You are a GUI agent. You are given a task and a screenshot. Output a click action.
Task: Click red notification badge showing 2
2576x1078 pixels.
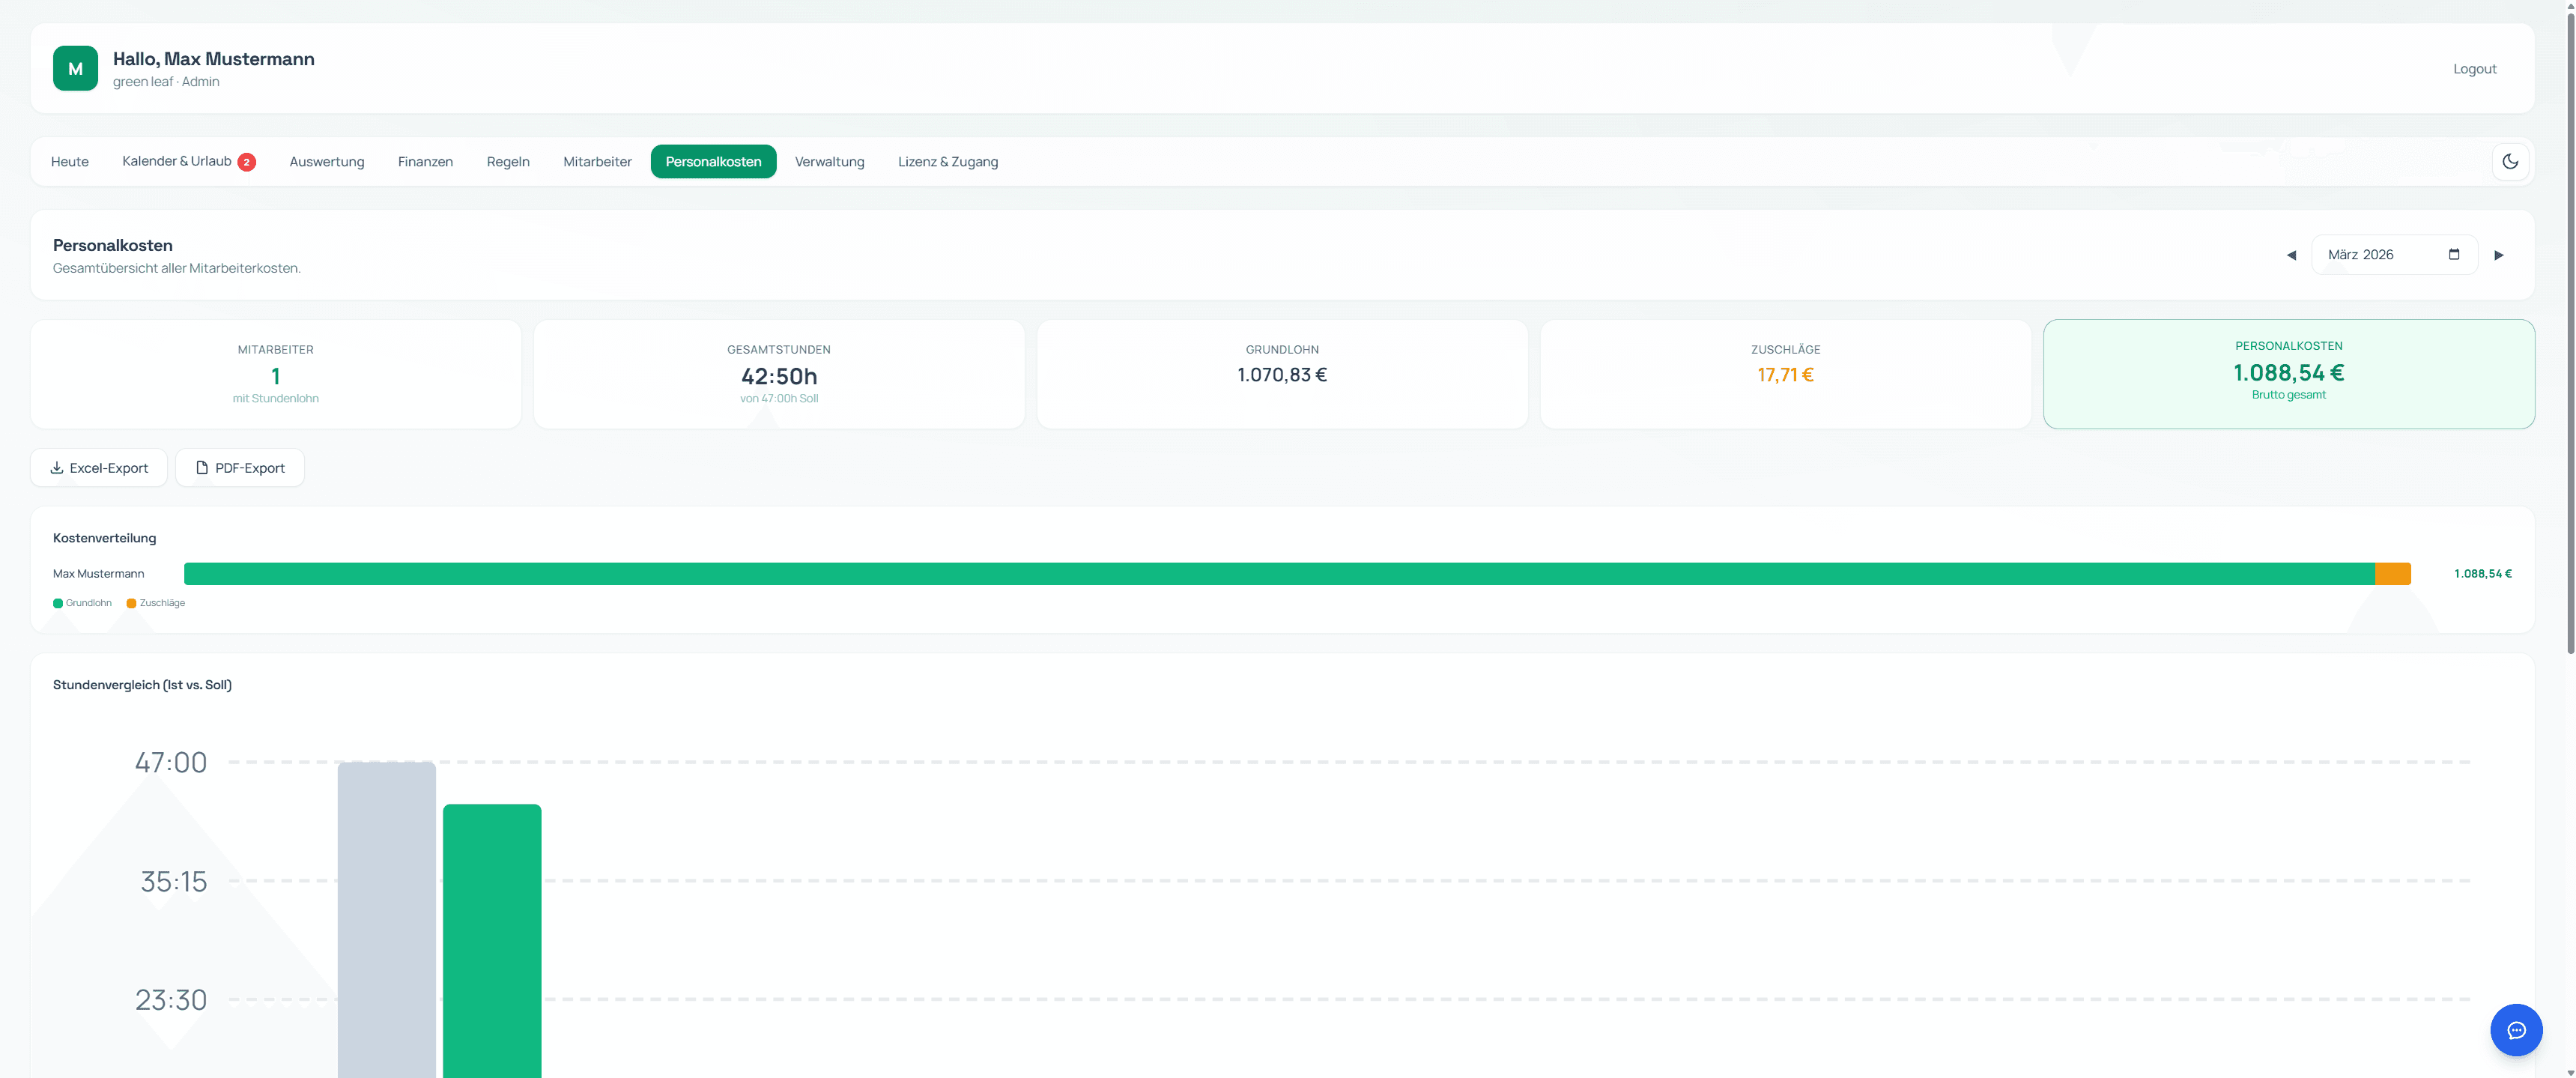pyautogui.click(x=247, y=162)
